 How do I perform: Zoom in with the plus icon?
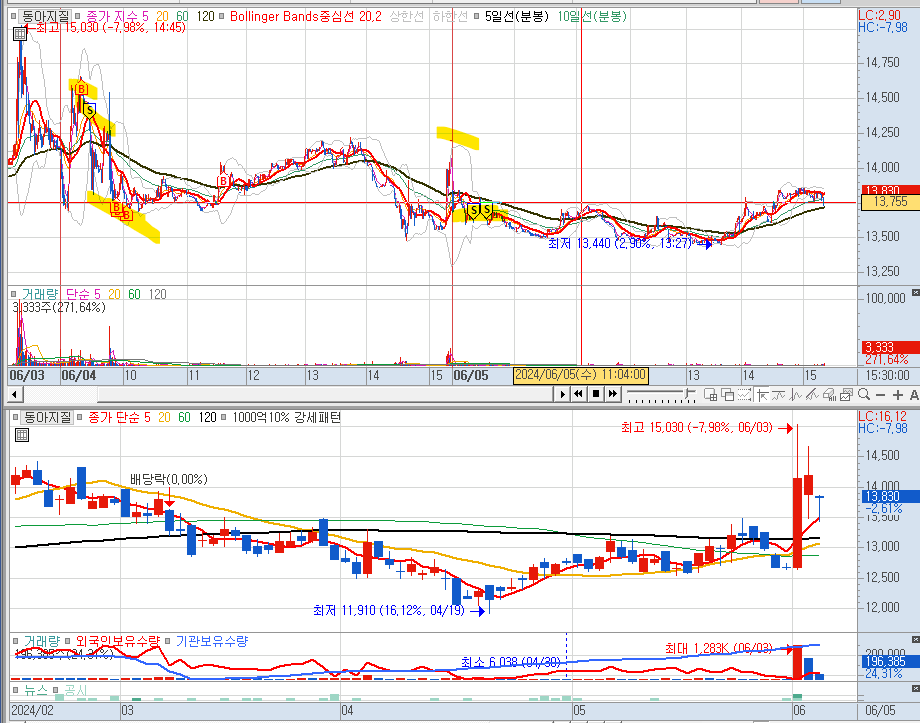898,395
